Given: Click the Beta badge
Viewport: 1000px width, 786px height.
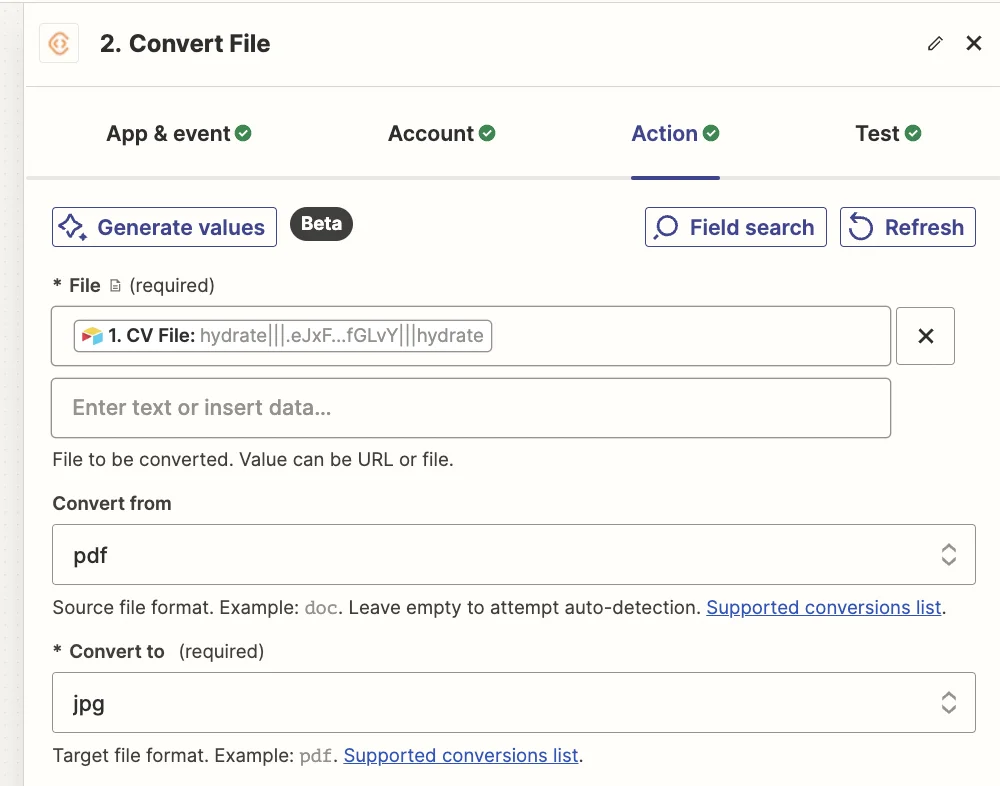Looking at the screenshot, I should pyautogui.click(x=321, y=224).
